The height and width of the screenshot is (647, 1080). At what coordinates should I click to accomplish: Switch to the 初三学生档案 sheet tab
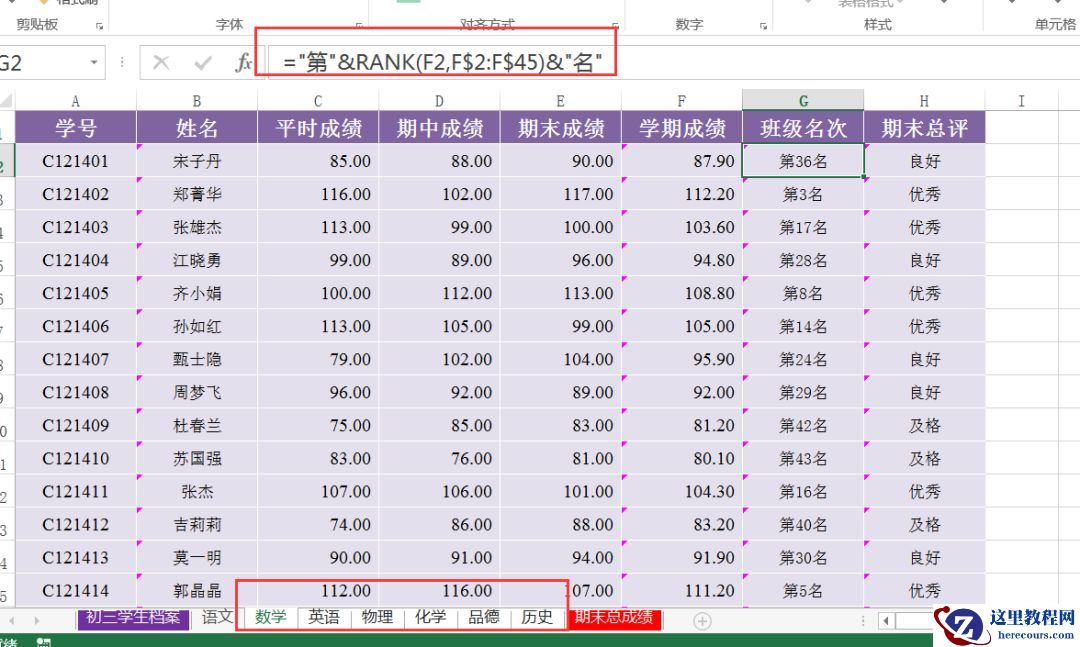tap(134, 617)
